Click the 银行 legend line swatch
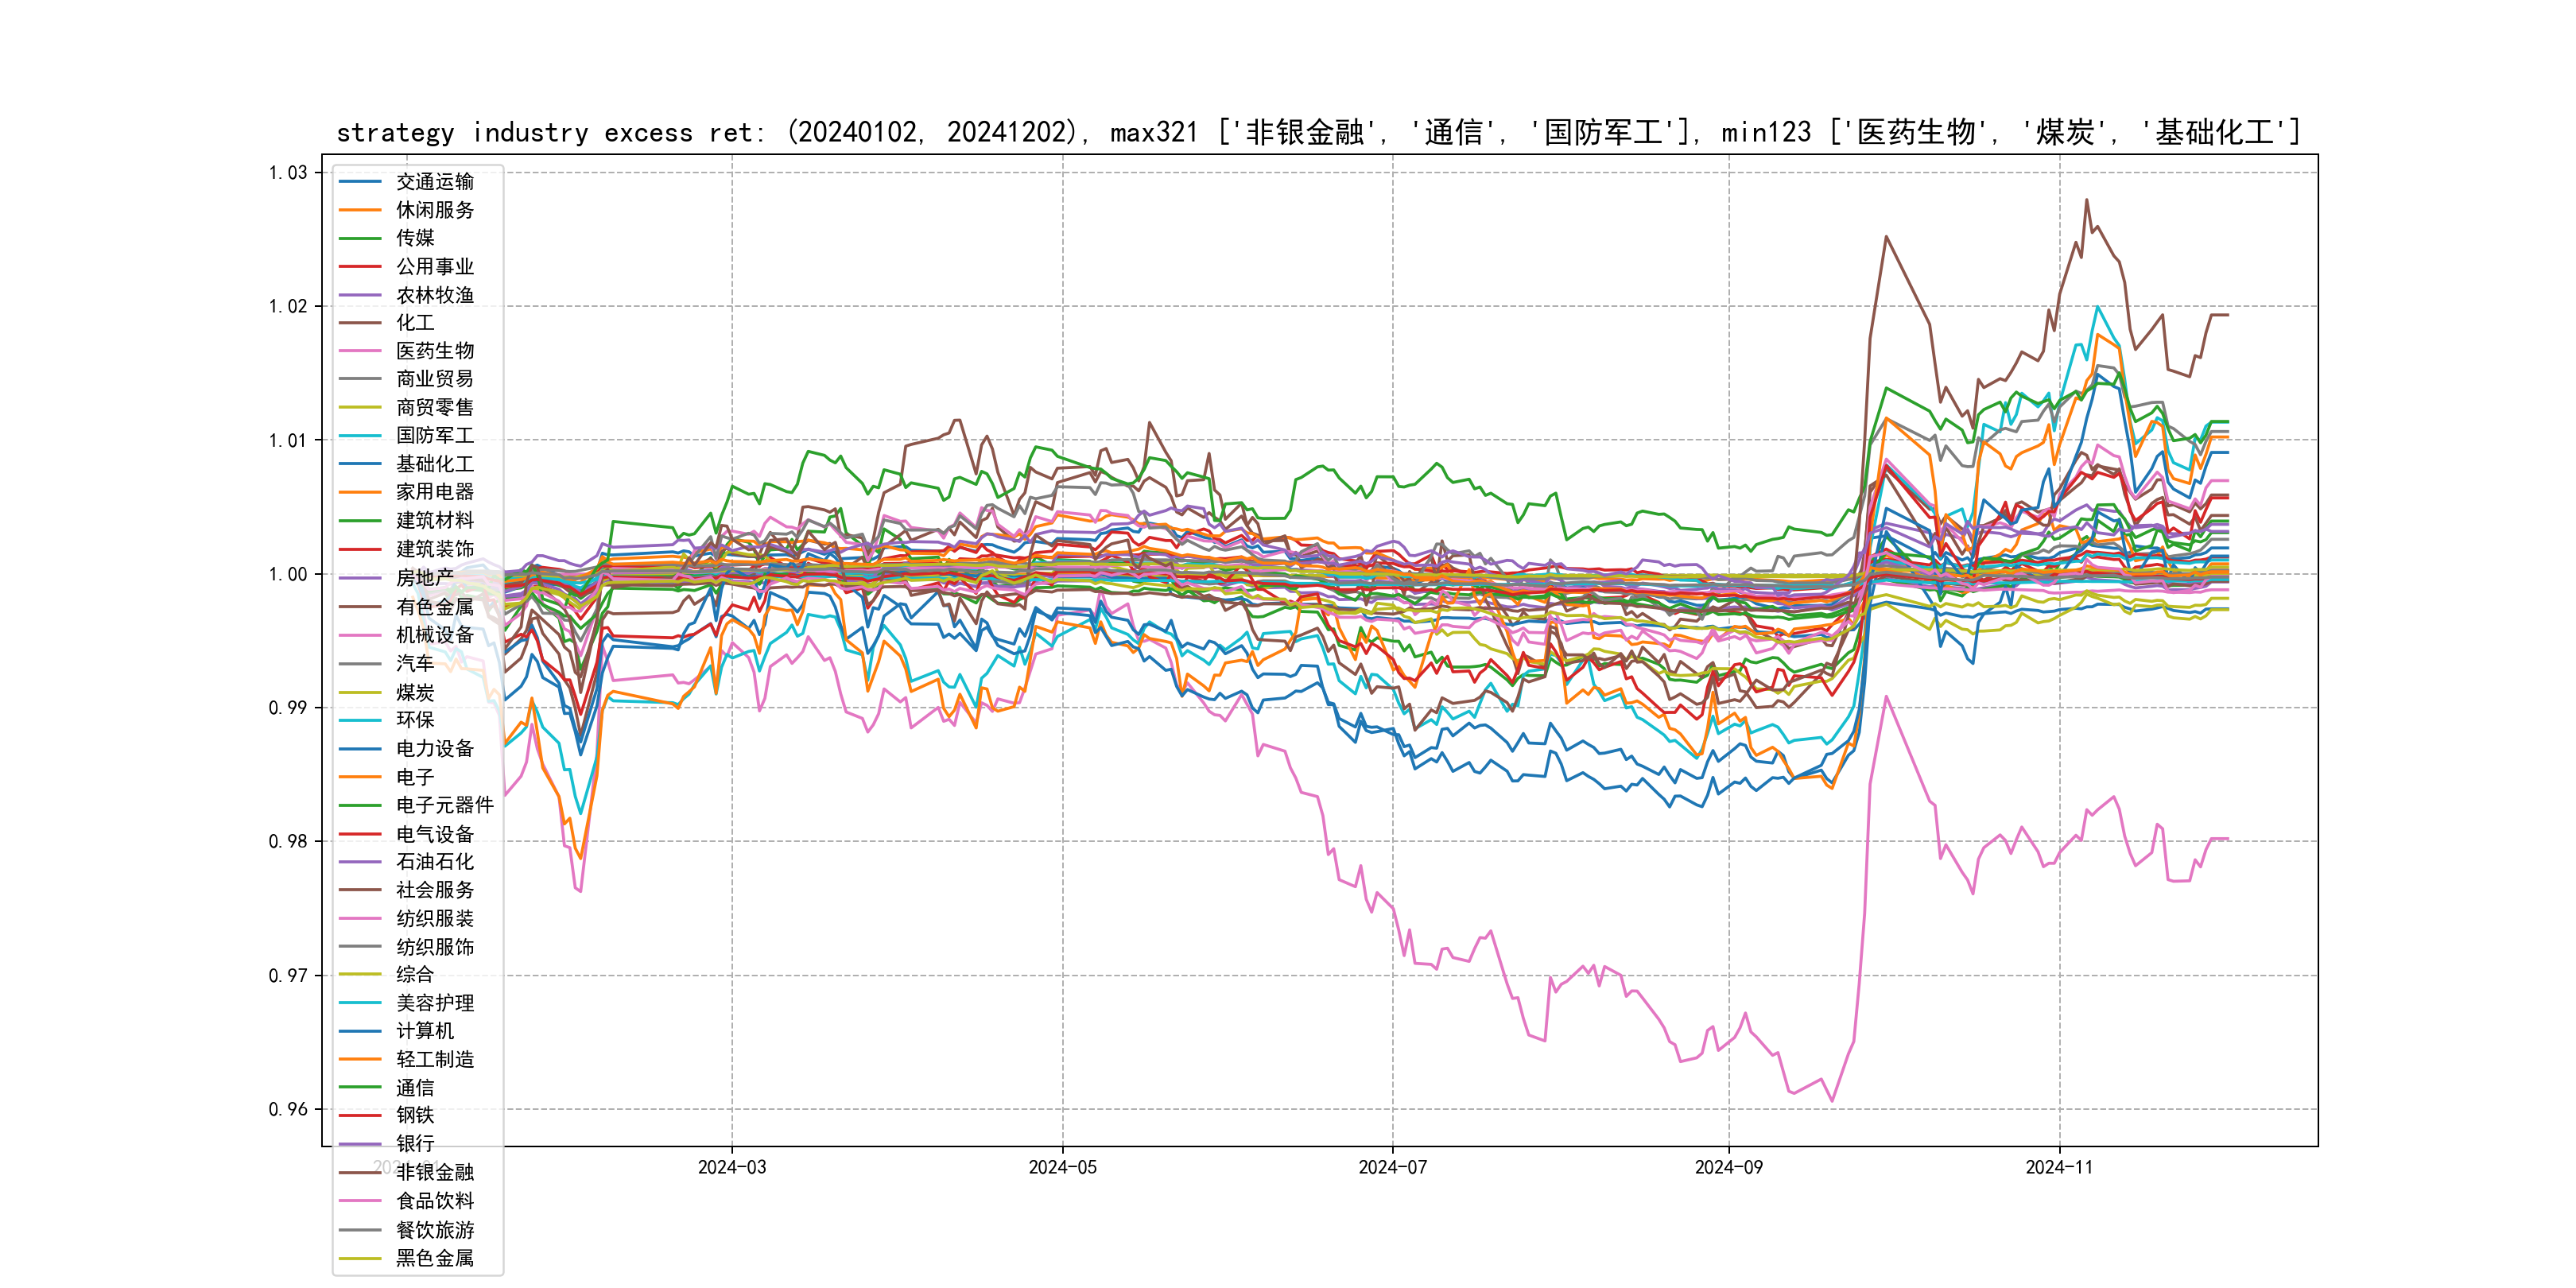The width and height of the screenshot is (2576, 1288). click(360, 1144)
